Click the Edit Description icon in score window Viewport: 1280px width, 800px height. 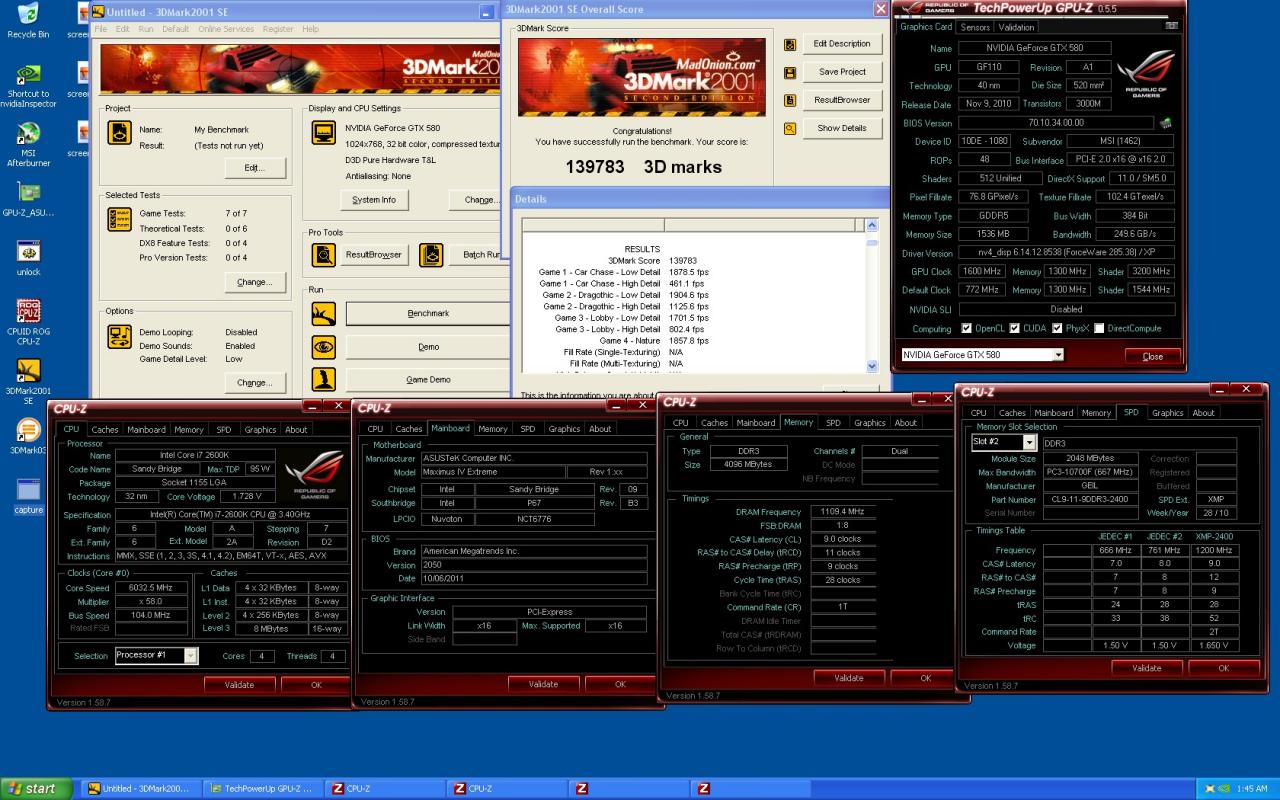click(x=790, y=44)
